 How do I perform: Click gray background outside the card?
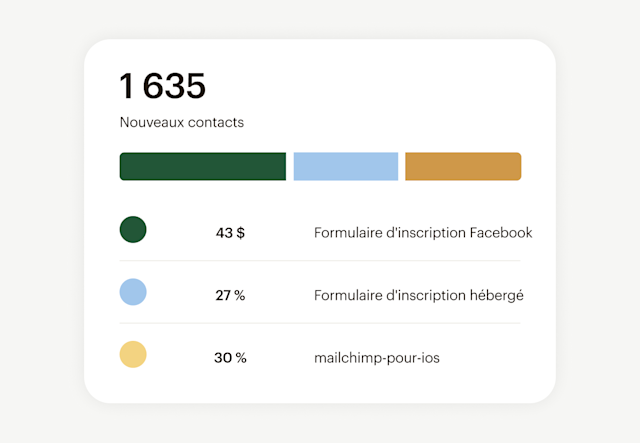point(40,220)
